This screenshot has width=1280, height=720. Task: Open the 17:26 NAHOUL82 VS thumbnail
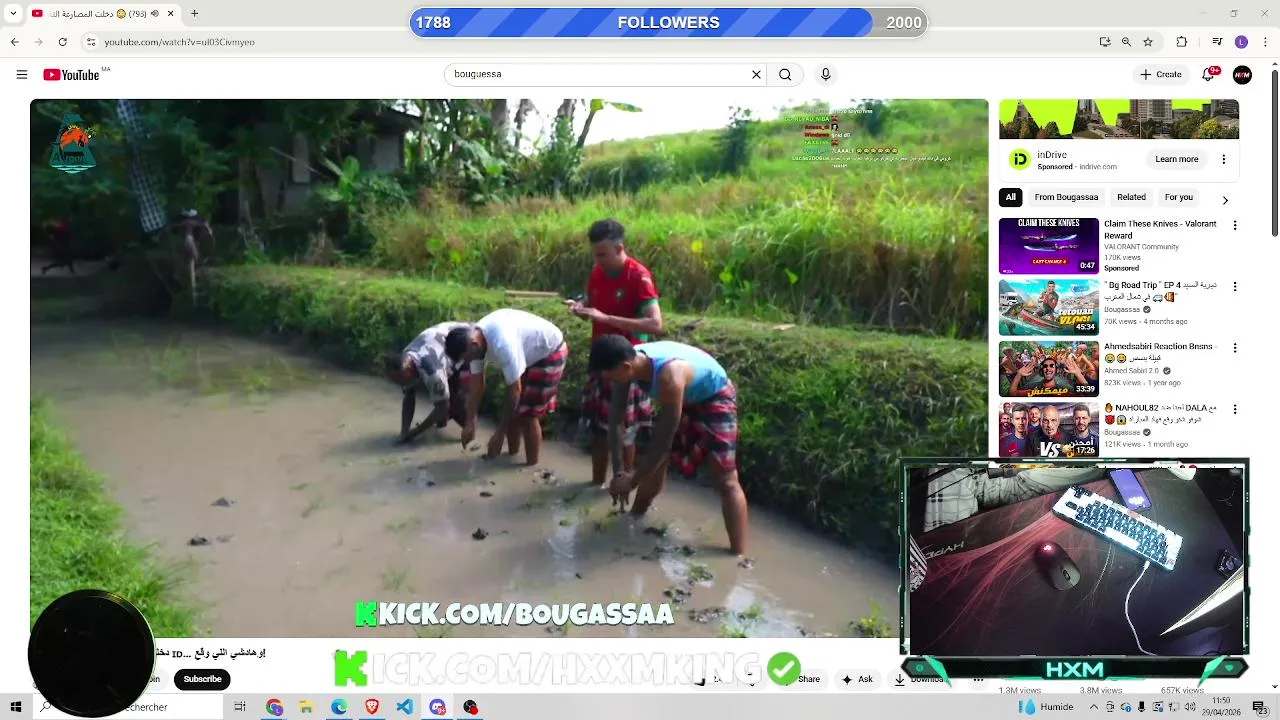pyautogui.click(x=1048, y=429)
